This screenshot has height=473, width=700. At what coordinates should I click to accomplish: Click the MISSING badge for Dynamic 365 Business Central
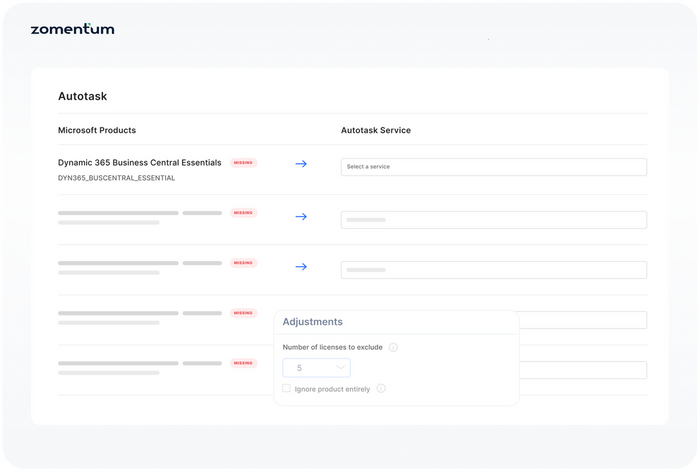[243, 163]
